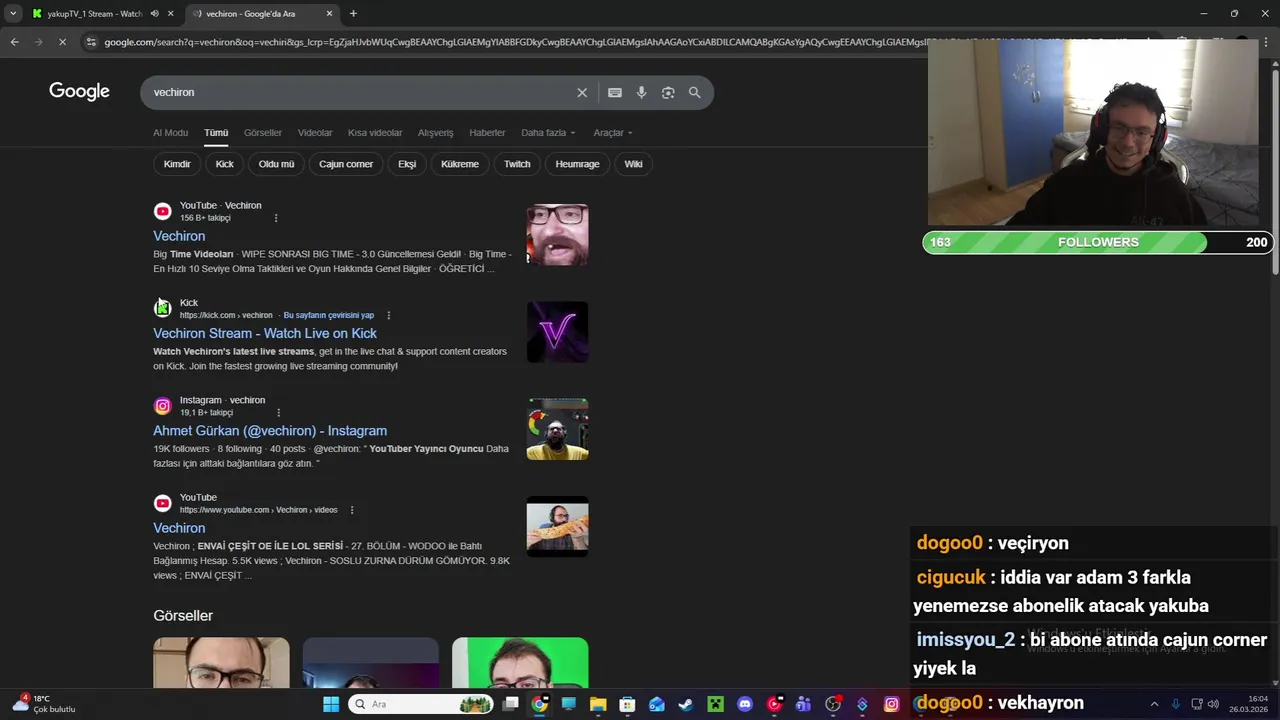The image size is (1280, 720).
Task: Expand the 'Araçlar' tools dropdown
Action: (613, 133)
